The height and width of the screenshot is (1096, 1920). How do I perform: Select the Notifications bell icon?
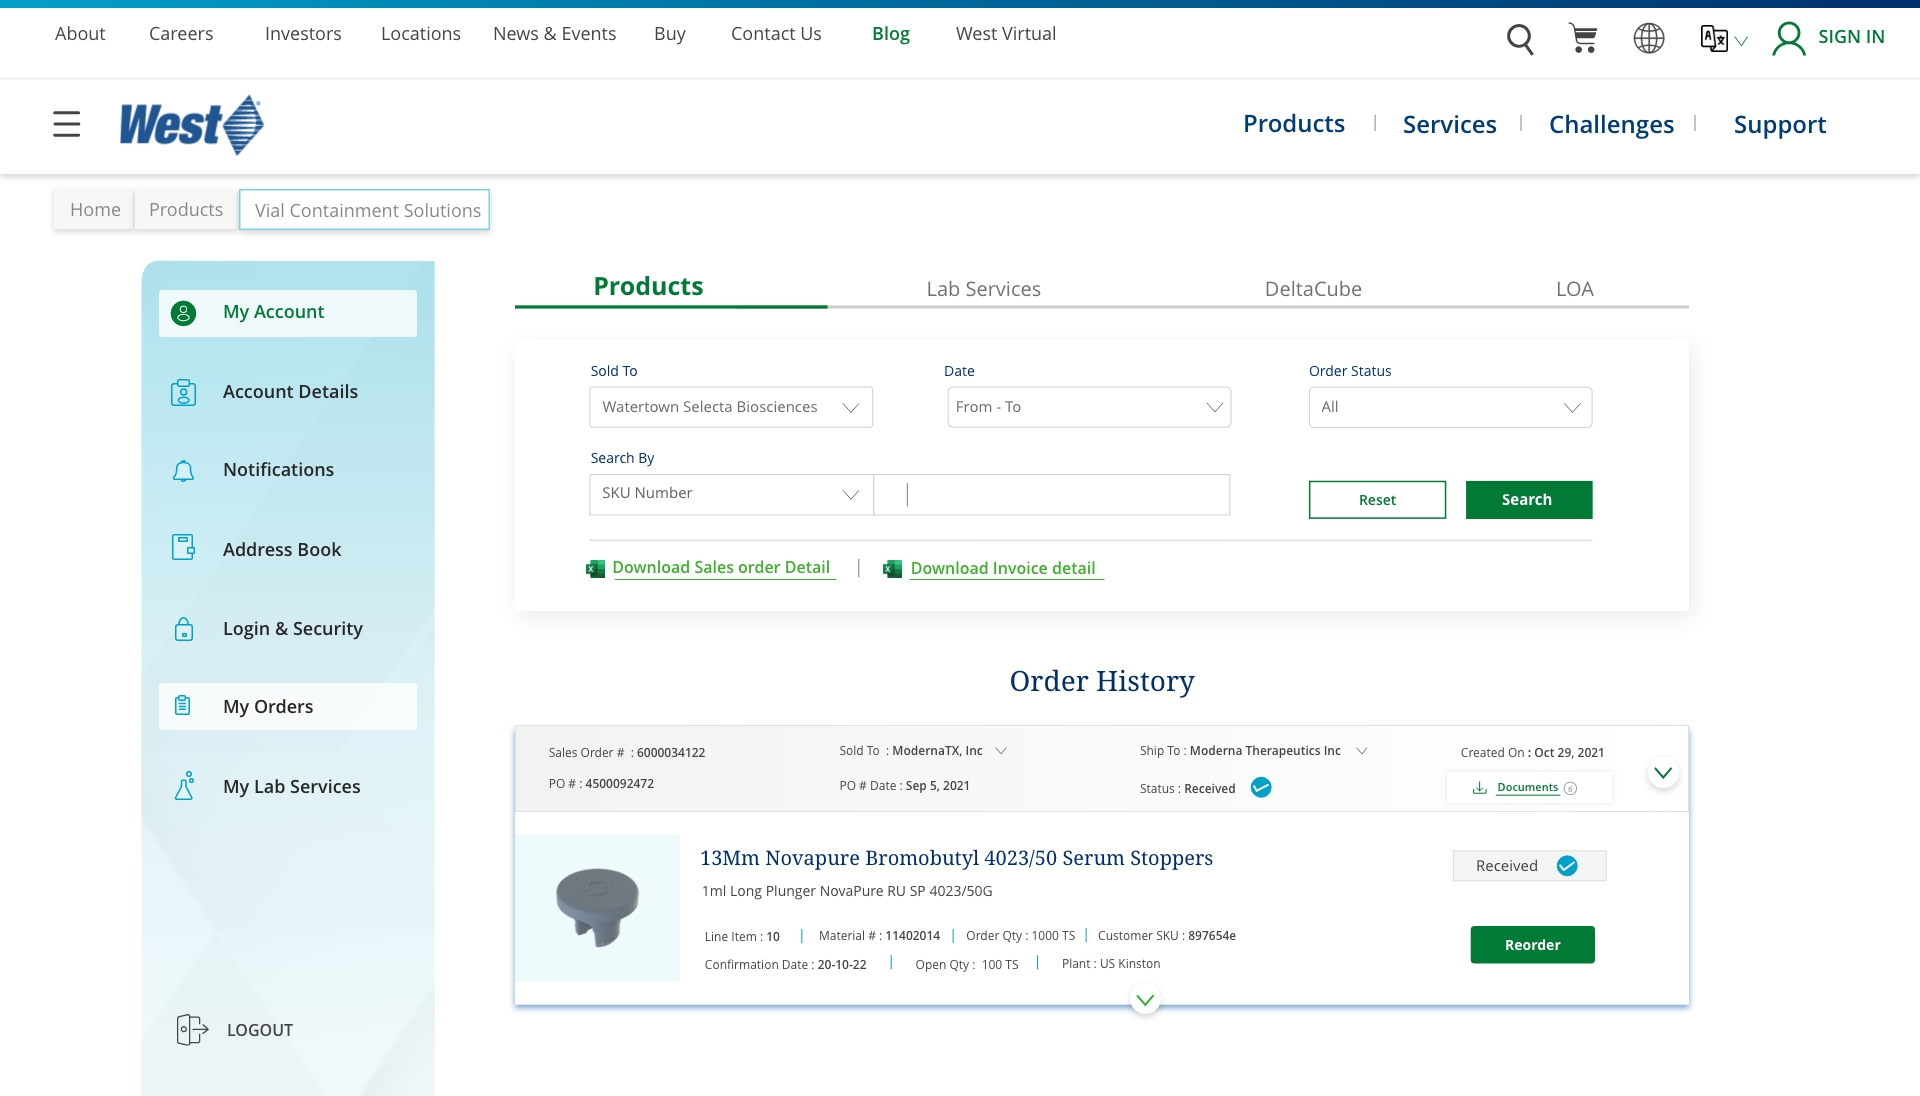184,470
